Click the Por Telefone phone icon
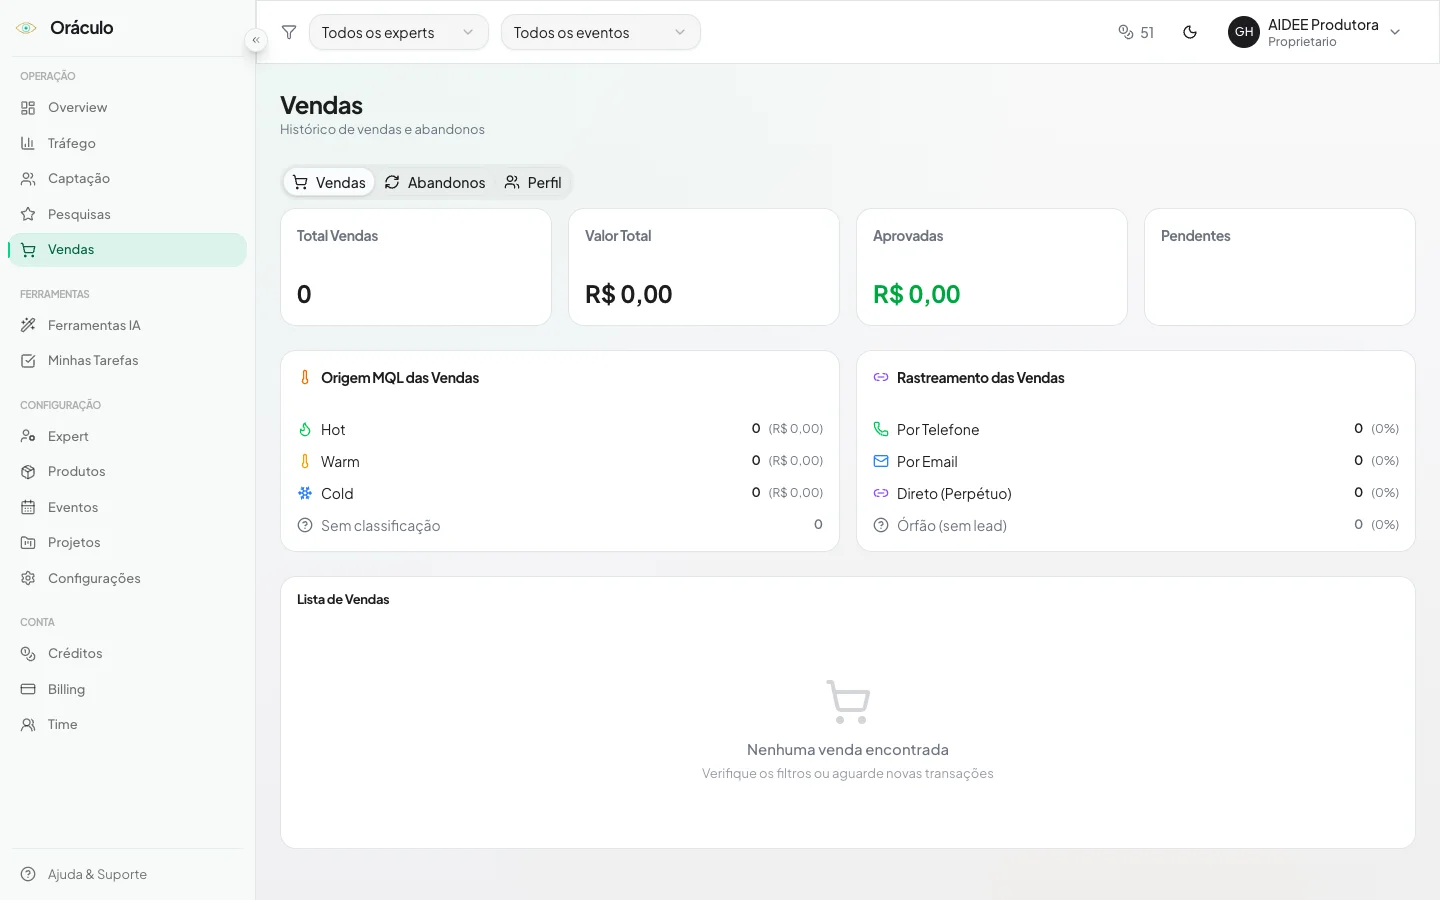Screen dimensions: 1440x900 (881, 429)
